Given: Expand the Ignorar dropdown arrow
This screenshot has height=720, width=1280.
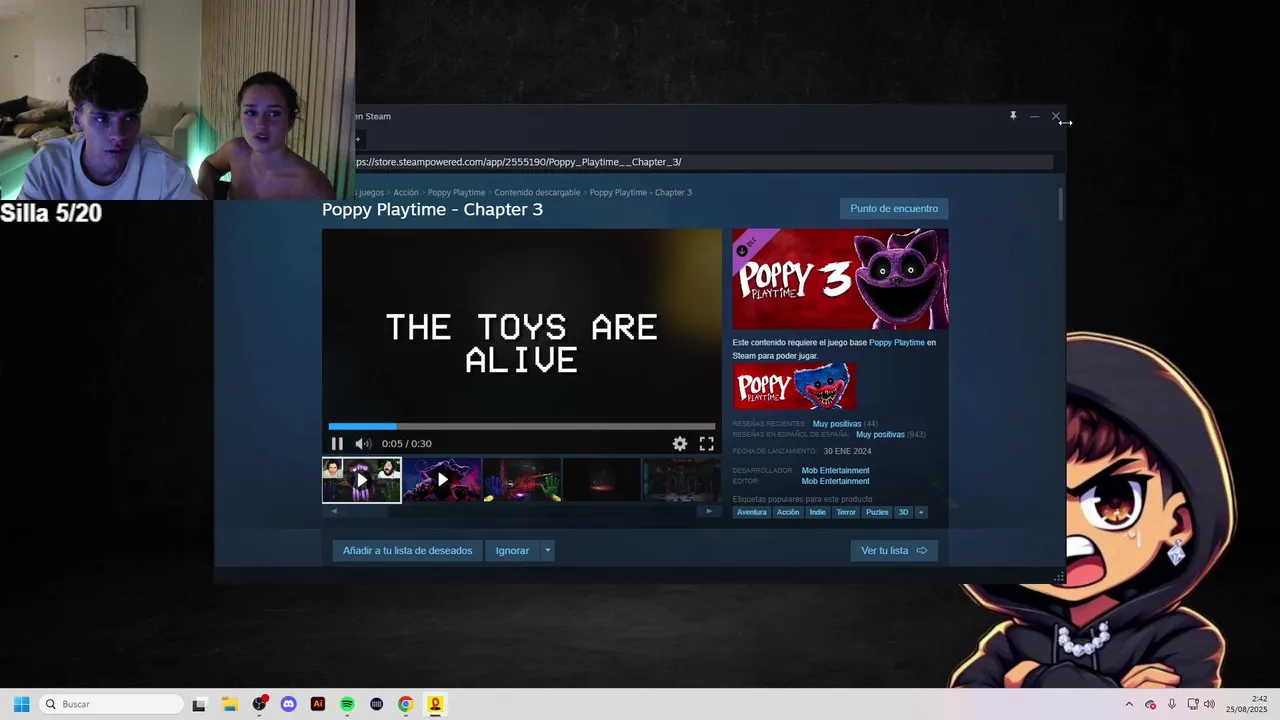Looking at the screenshot, I should coord(547,551).
